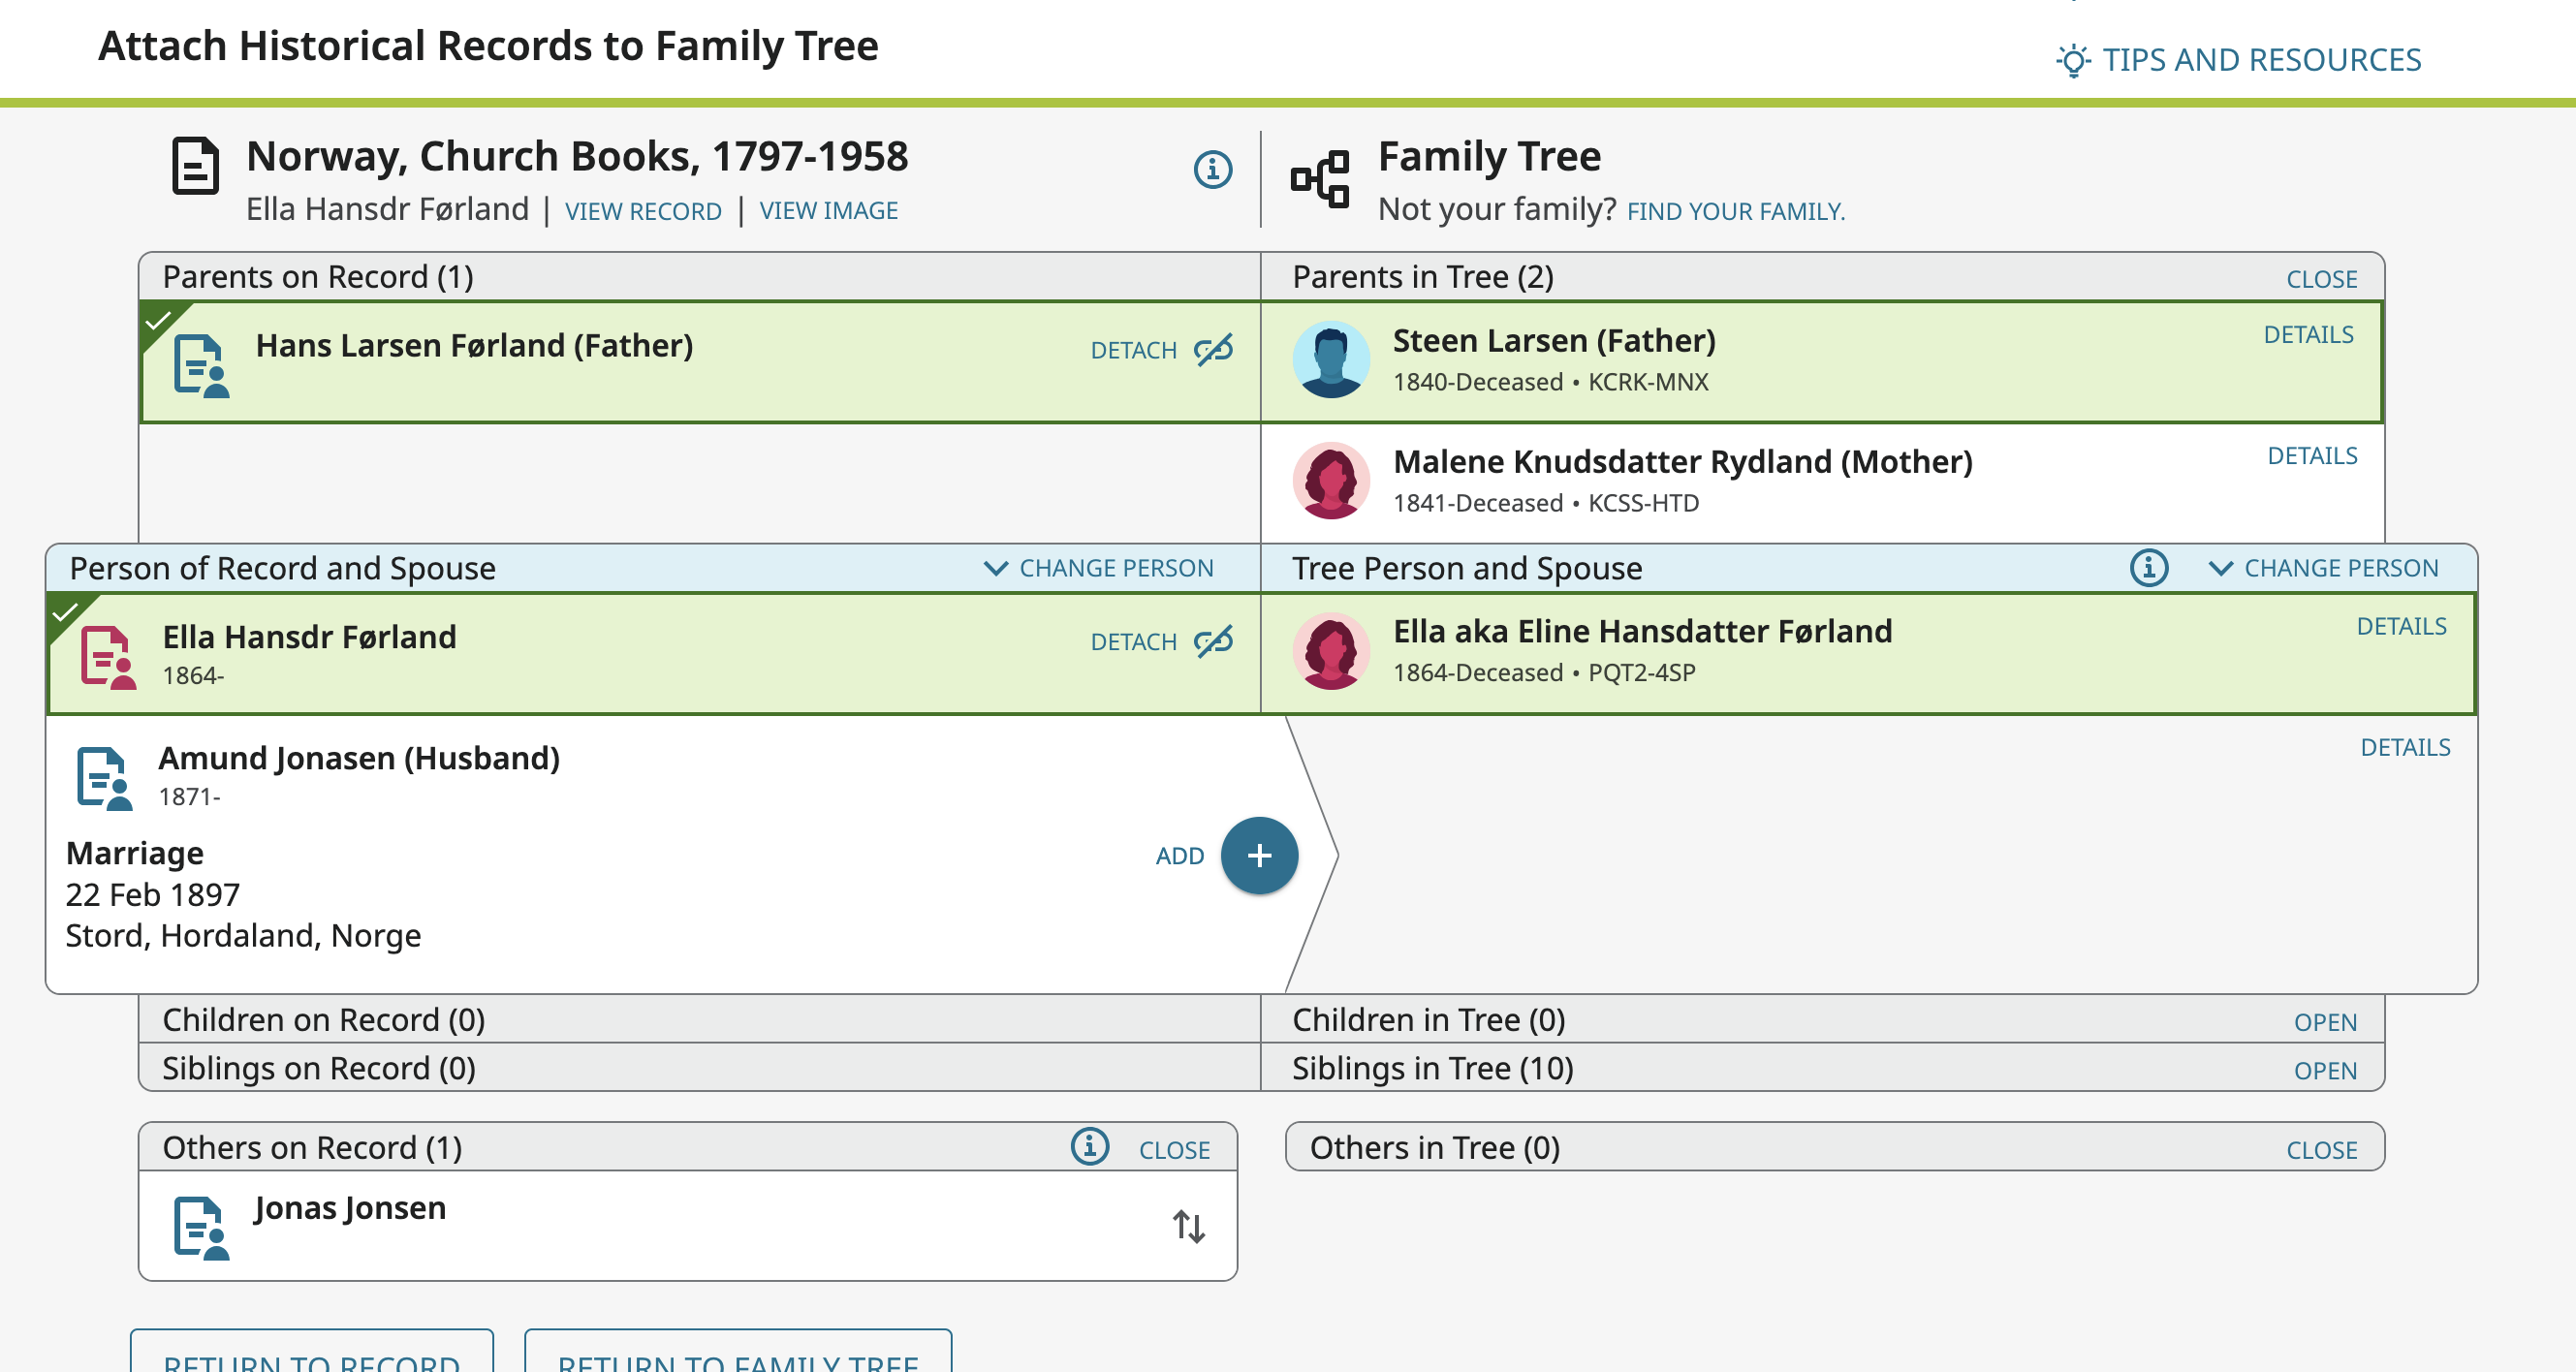Open the Siblings in Tree section

[x=2324, y=1071]
